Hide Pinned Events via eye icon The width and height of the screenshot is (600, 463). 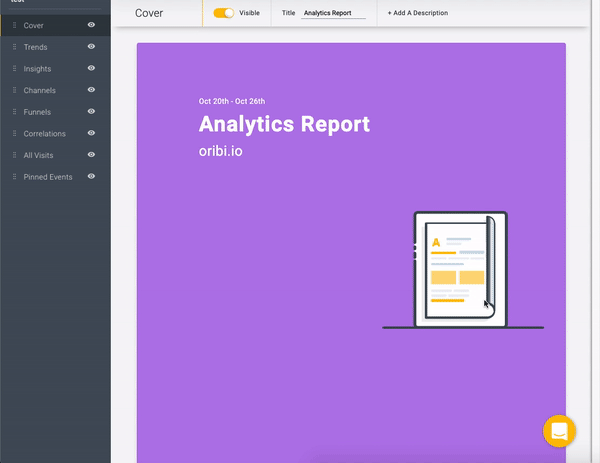(91, 176)
